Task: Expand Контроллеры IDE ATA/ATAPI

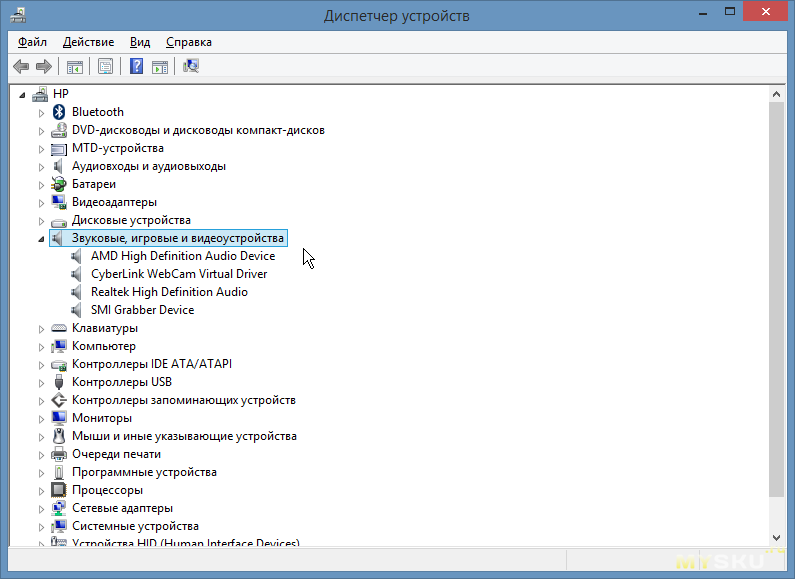Action: [42, 365]
